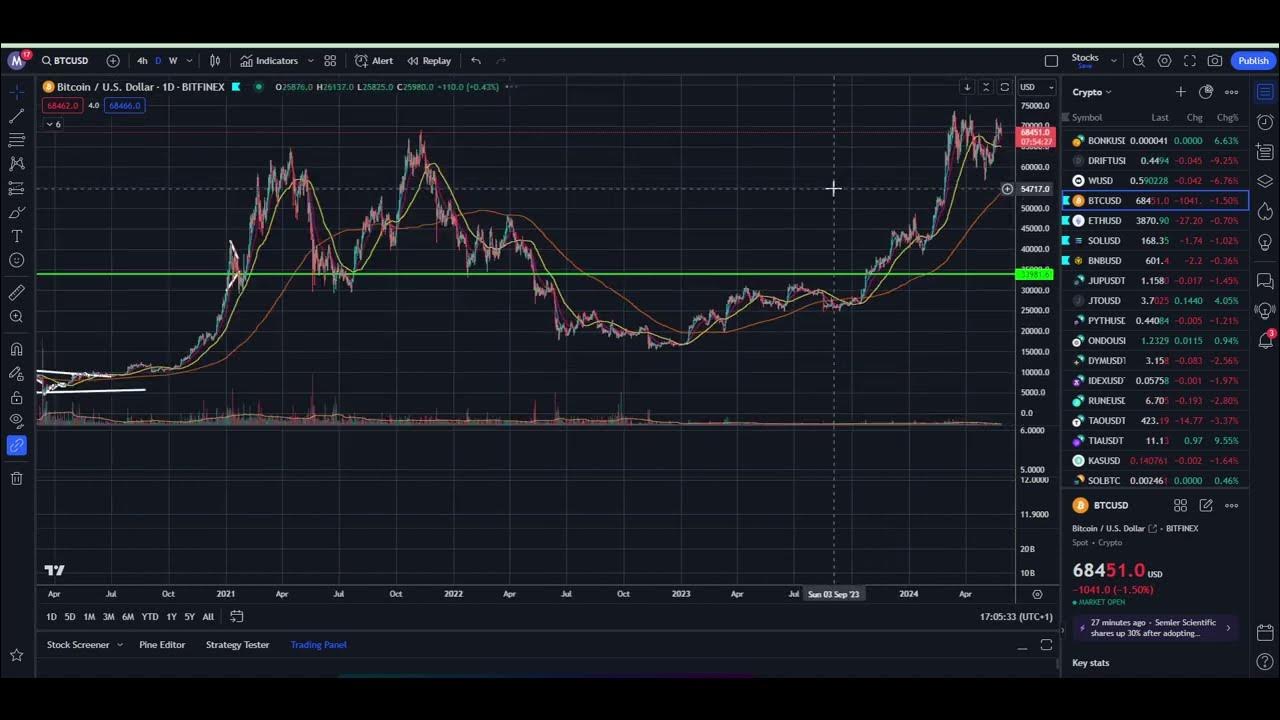Image resolution: width=1280 pixels, height=720 pixels.
Task: Collapse the indicator legend showing 6
Action: click(53, 124)
